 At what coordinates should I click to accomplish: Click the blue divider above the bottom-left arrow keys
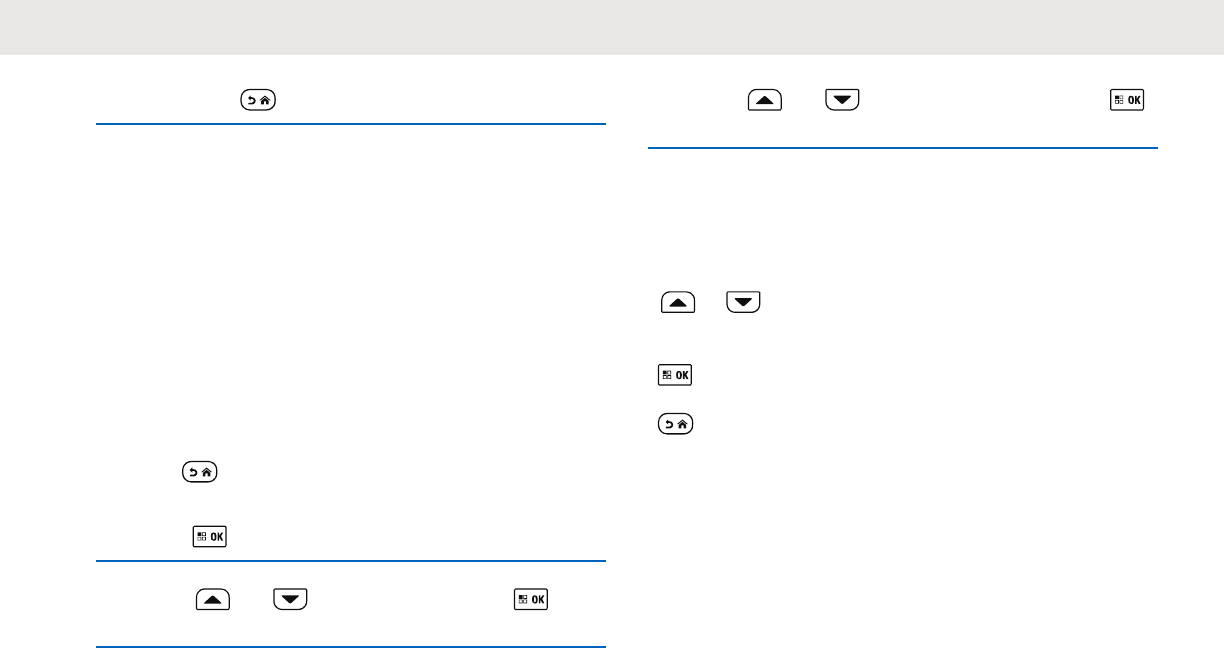(x=351, y=562)
